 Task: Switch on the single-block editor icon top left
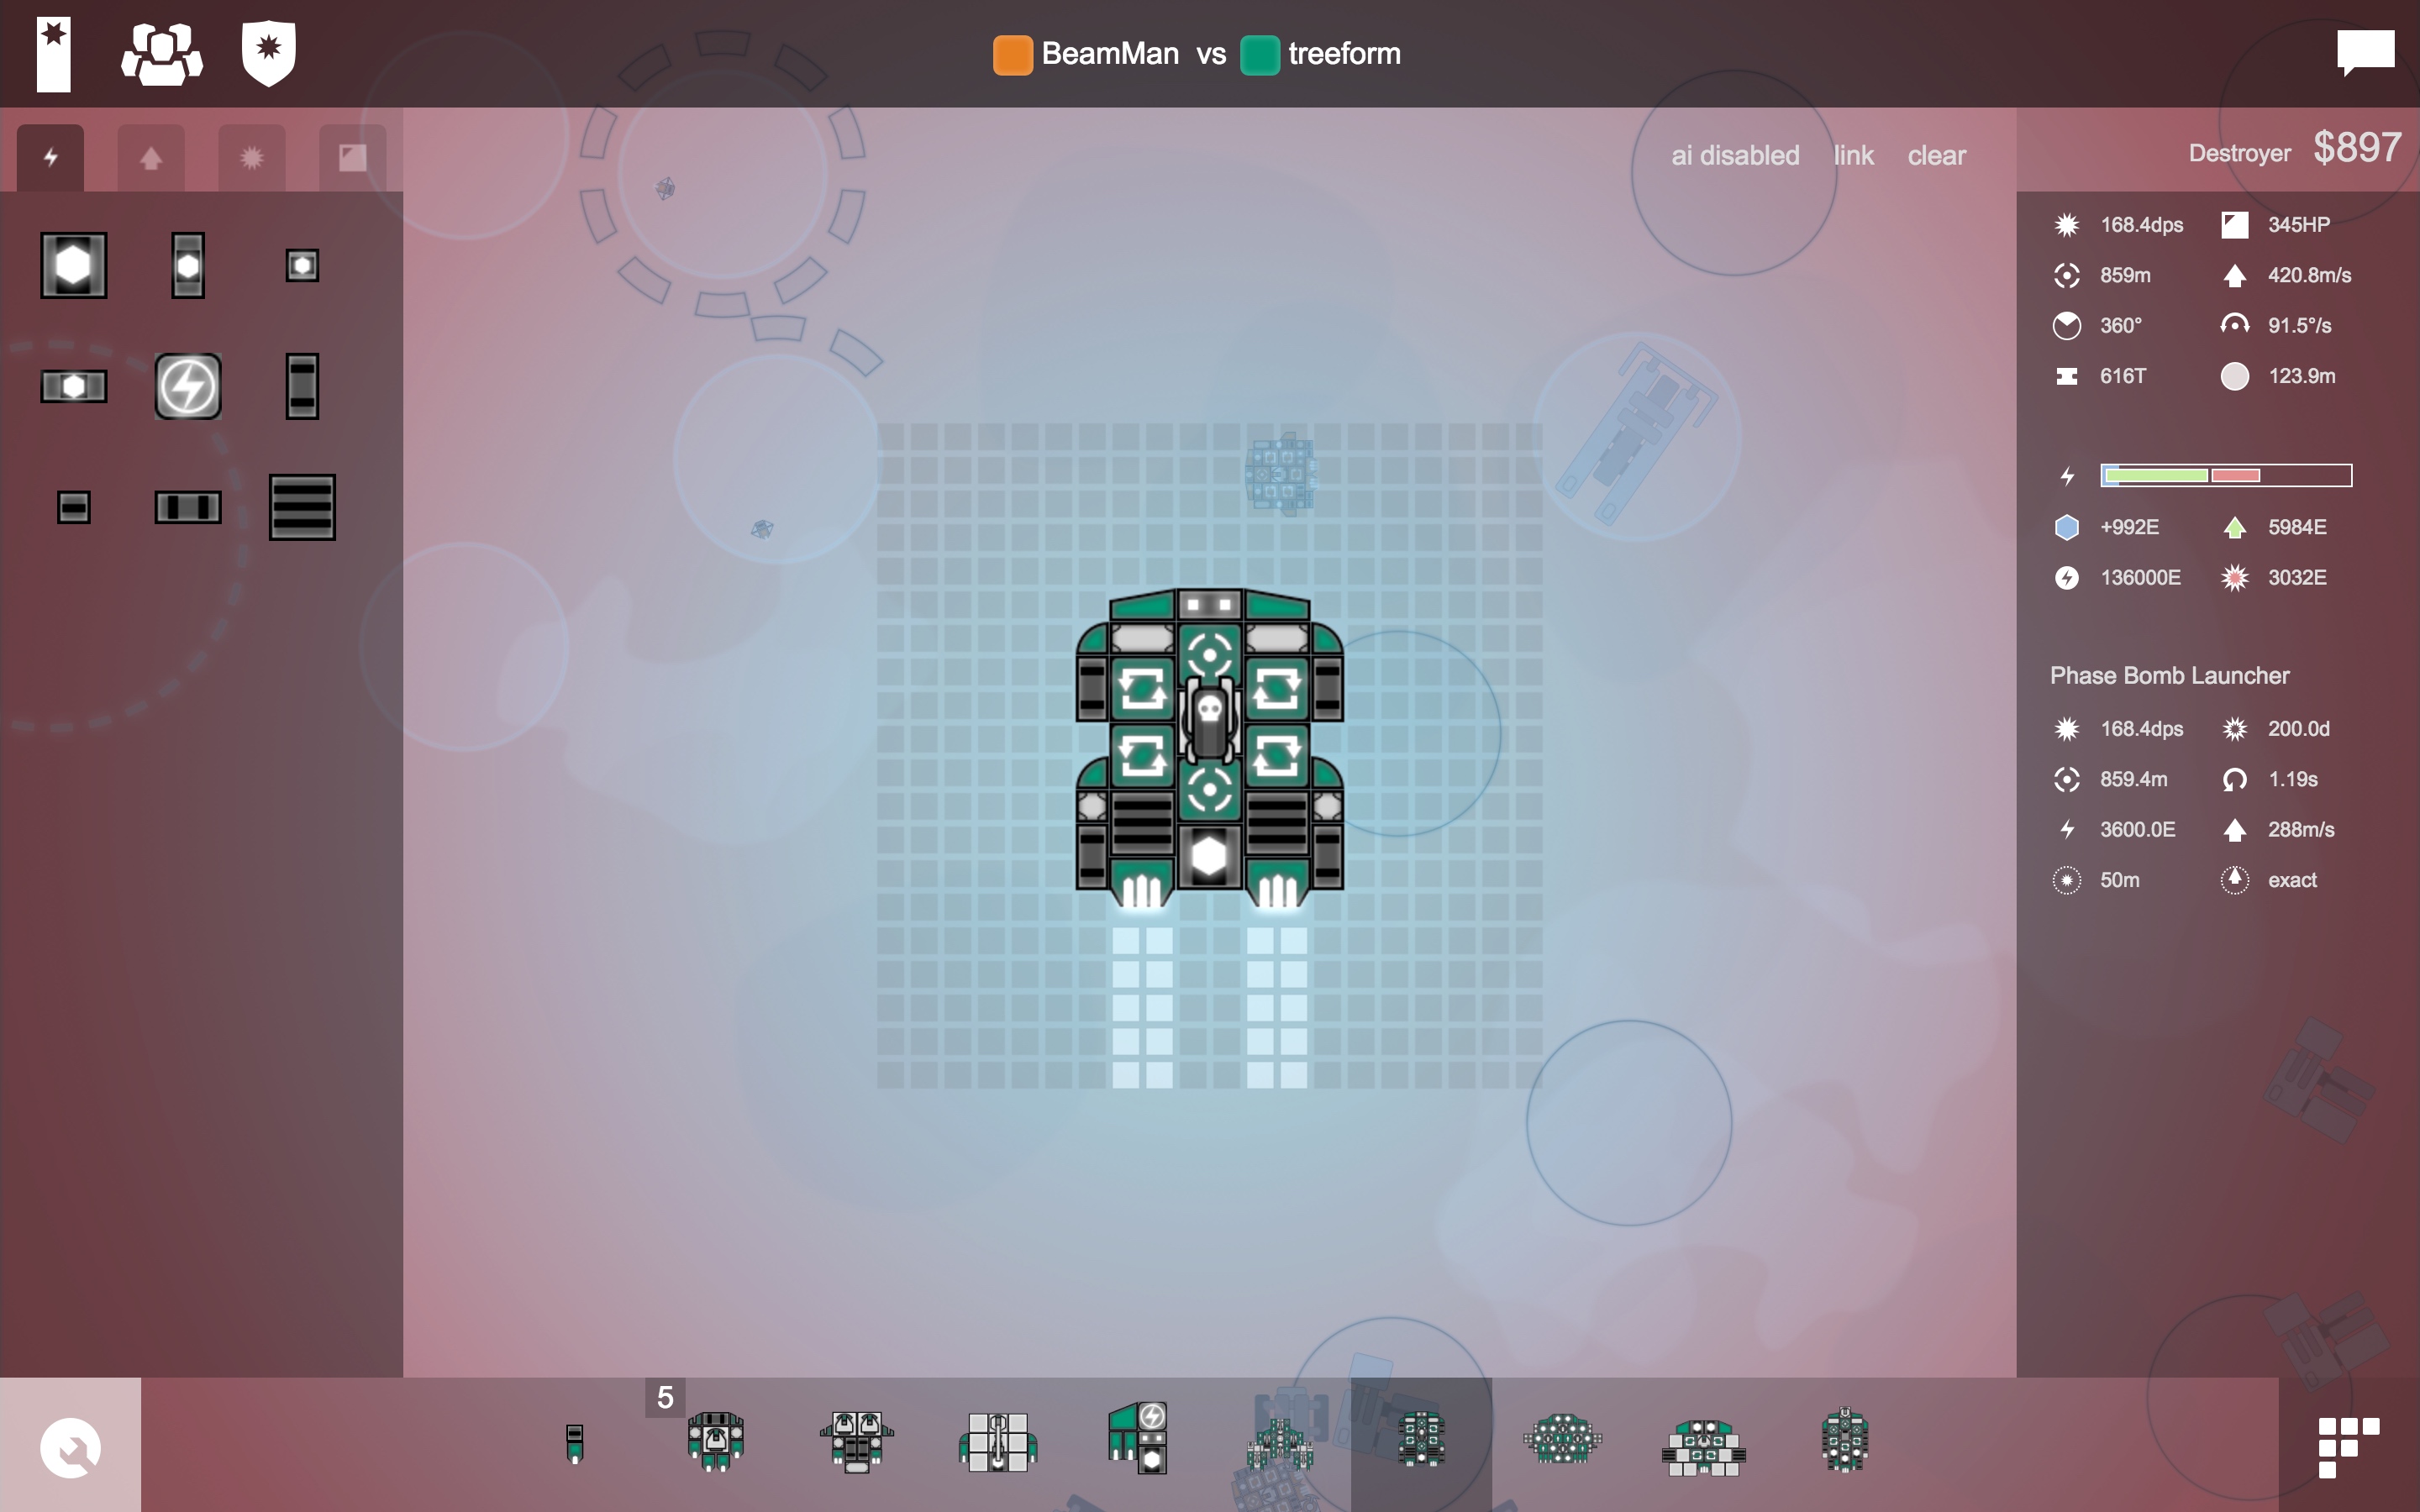(52, 52)
